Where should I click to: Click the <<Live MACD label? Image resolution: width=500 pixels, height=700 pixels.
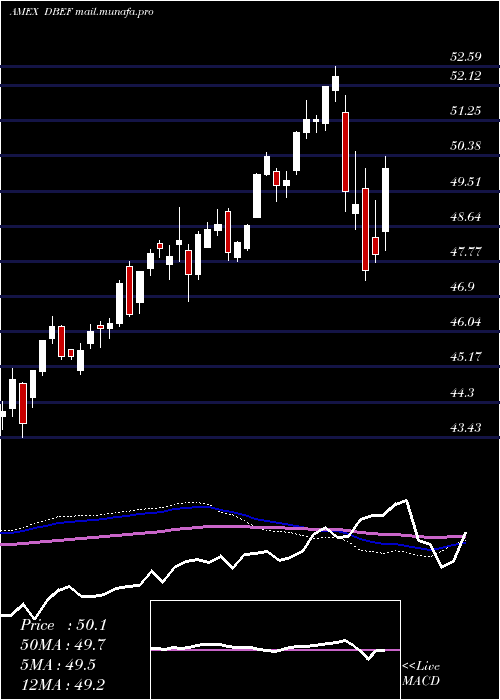click(421, 674)
